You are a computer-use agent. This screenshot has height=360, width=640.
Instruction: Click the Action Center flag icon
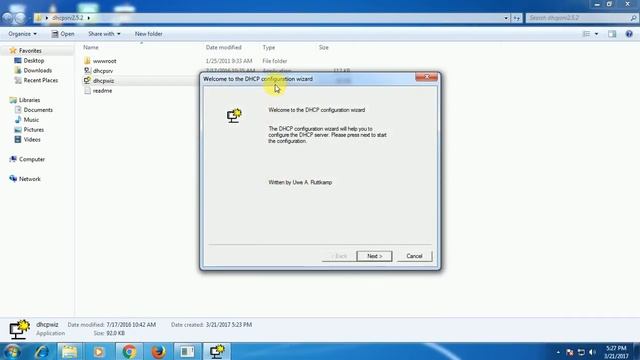point(570,352)
